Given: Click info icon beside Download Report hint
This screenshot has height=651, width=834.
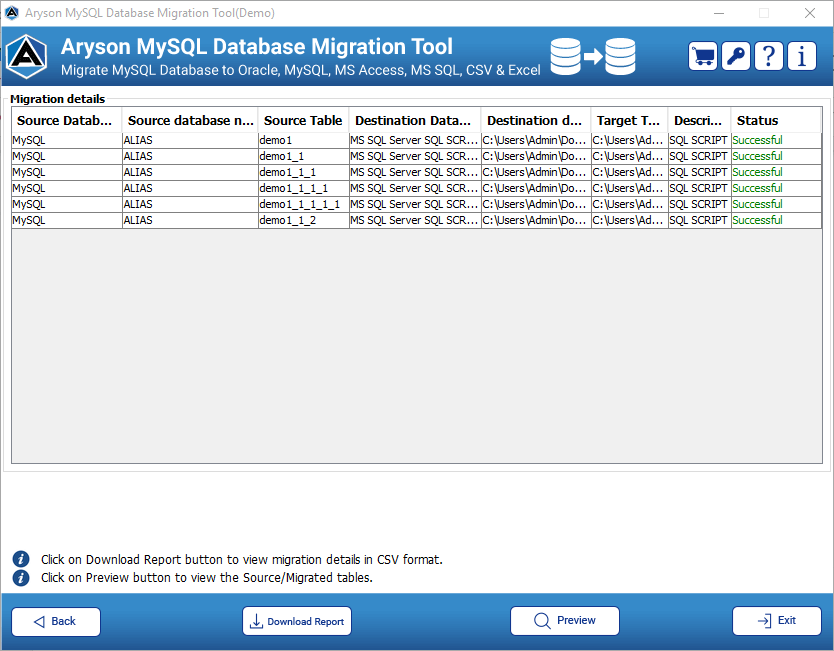Looking at the screenshot, I should tap(21, 559).
